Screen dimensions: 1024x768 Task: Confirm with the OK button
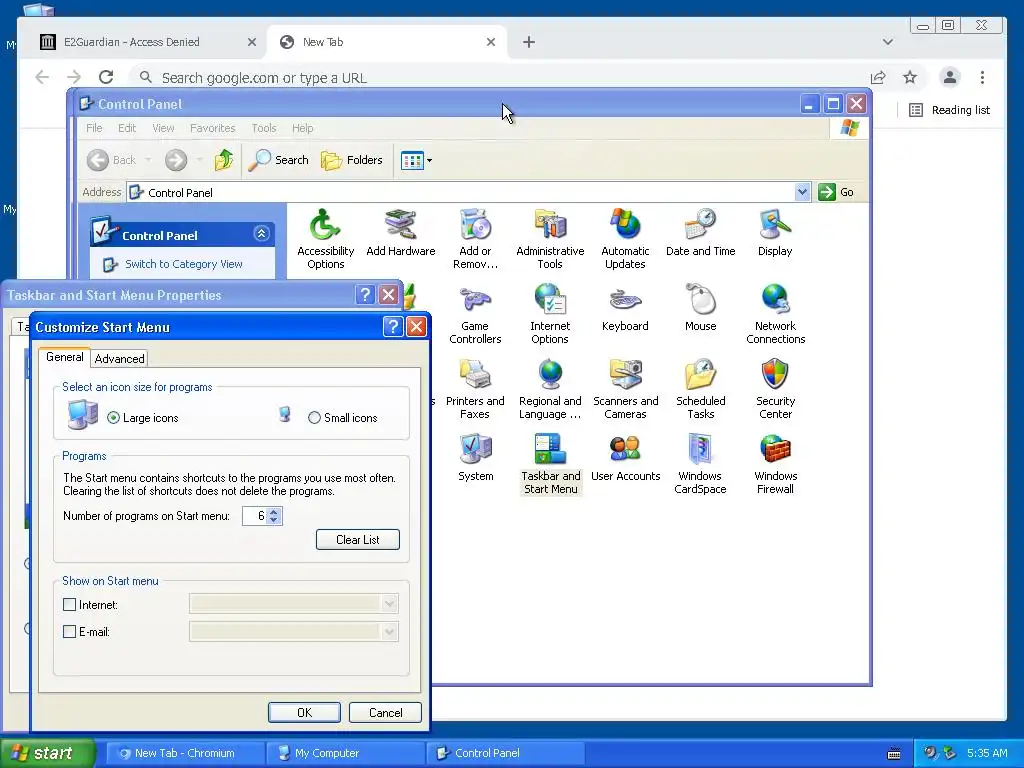[304, 712]
